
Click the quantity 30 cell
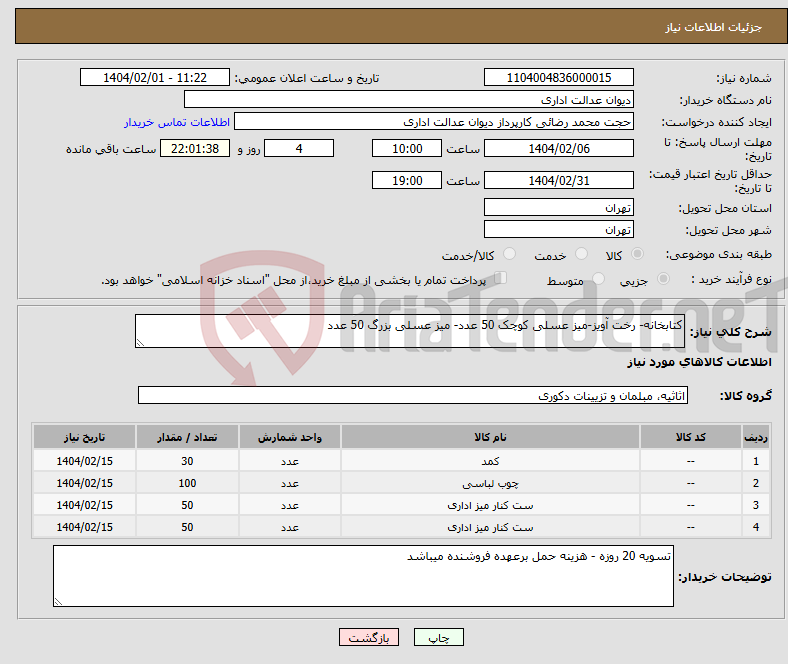[187, 461]
